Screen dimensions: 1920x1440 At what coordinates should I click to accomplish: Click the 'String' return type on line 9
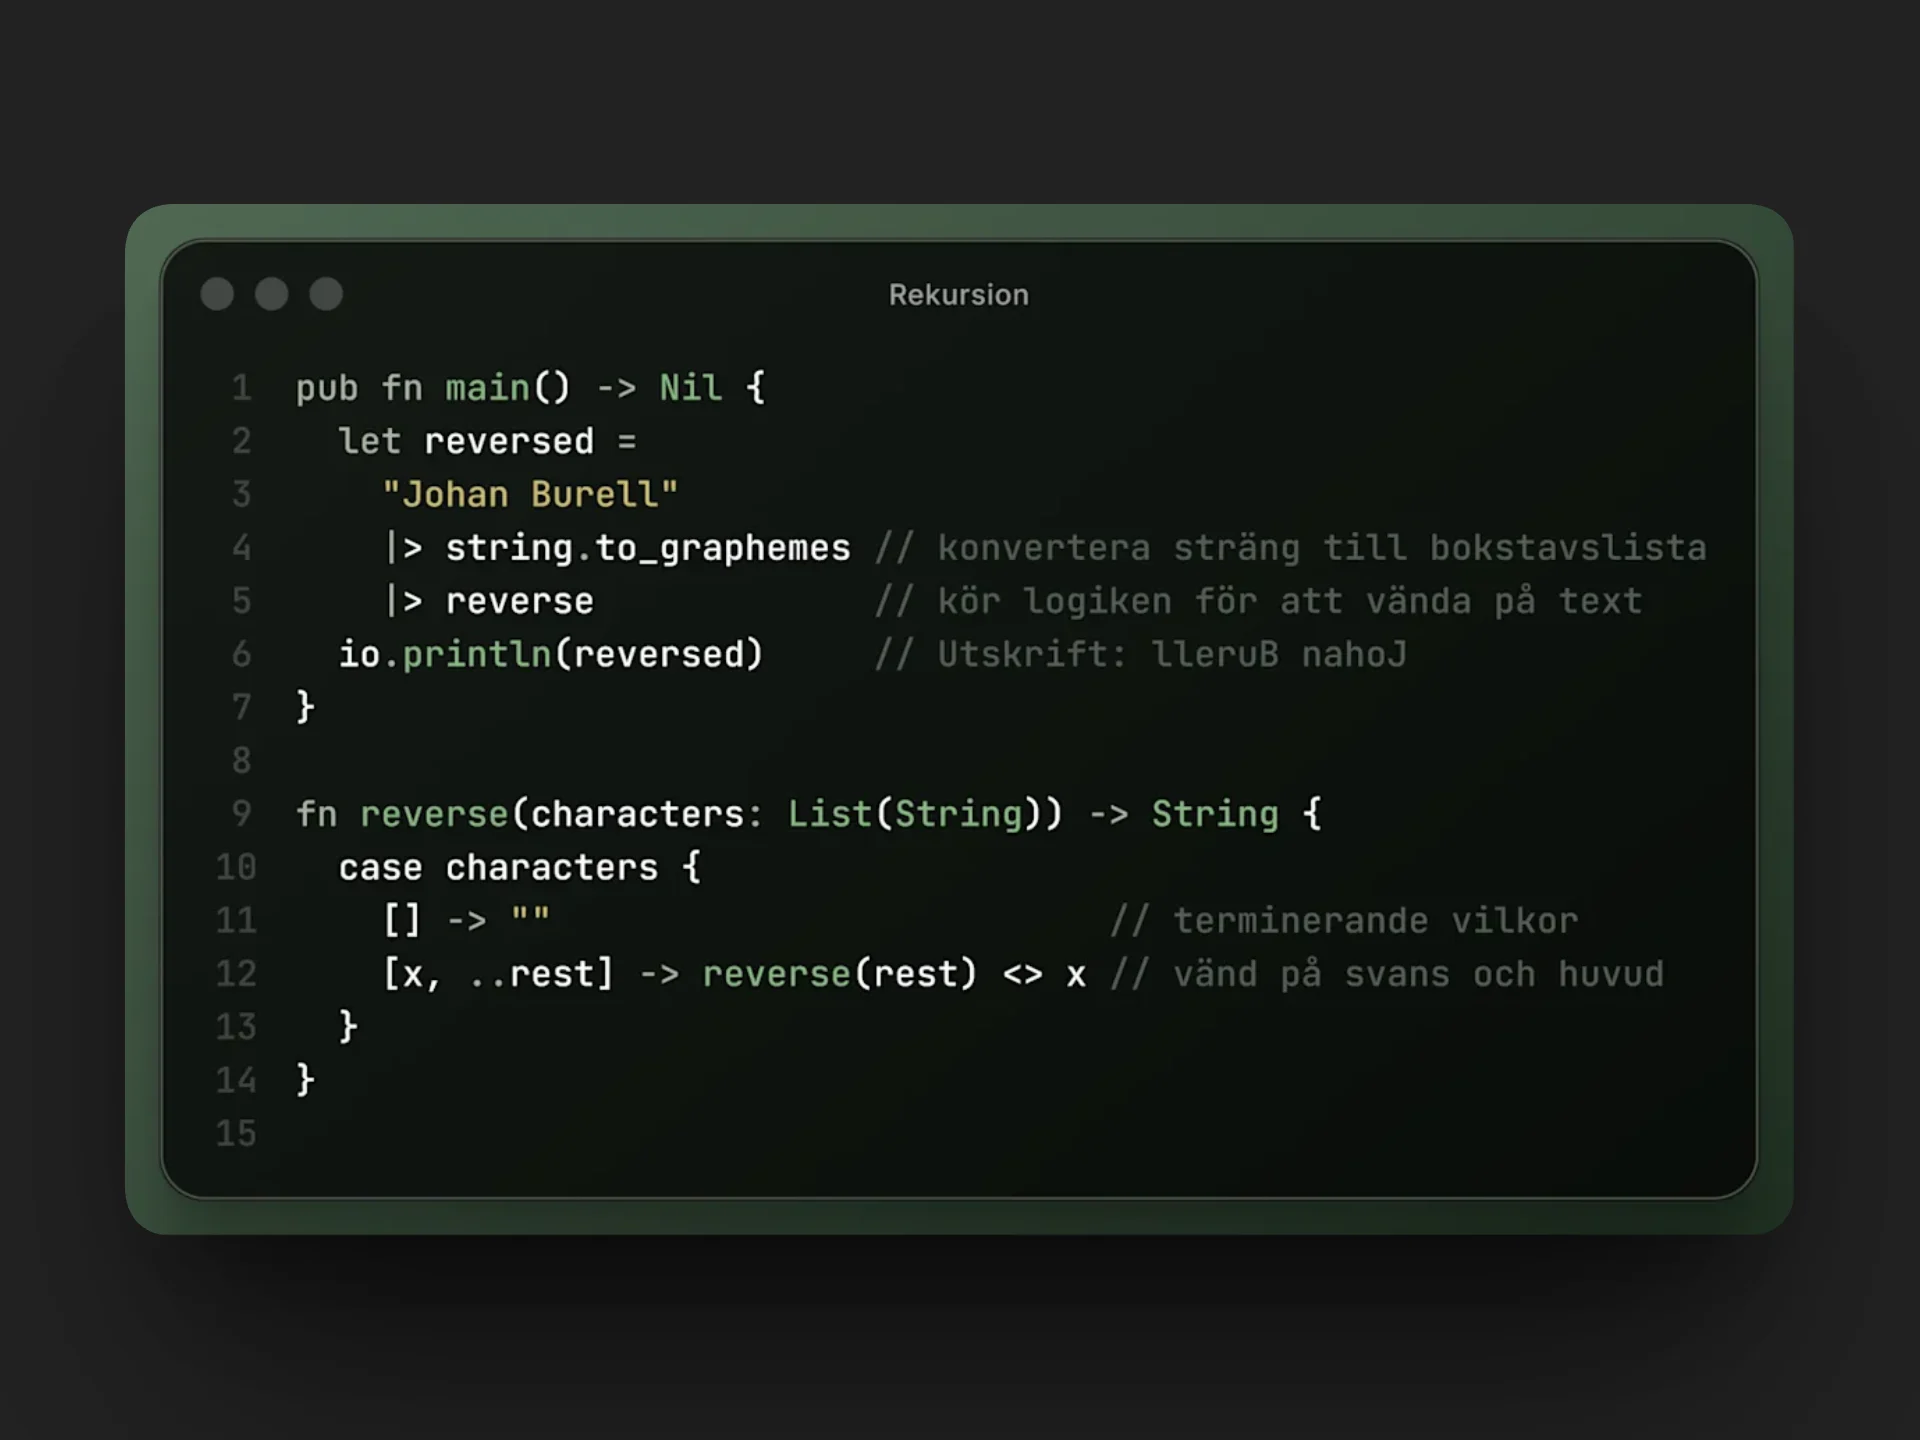click(1215, 814)
